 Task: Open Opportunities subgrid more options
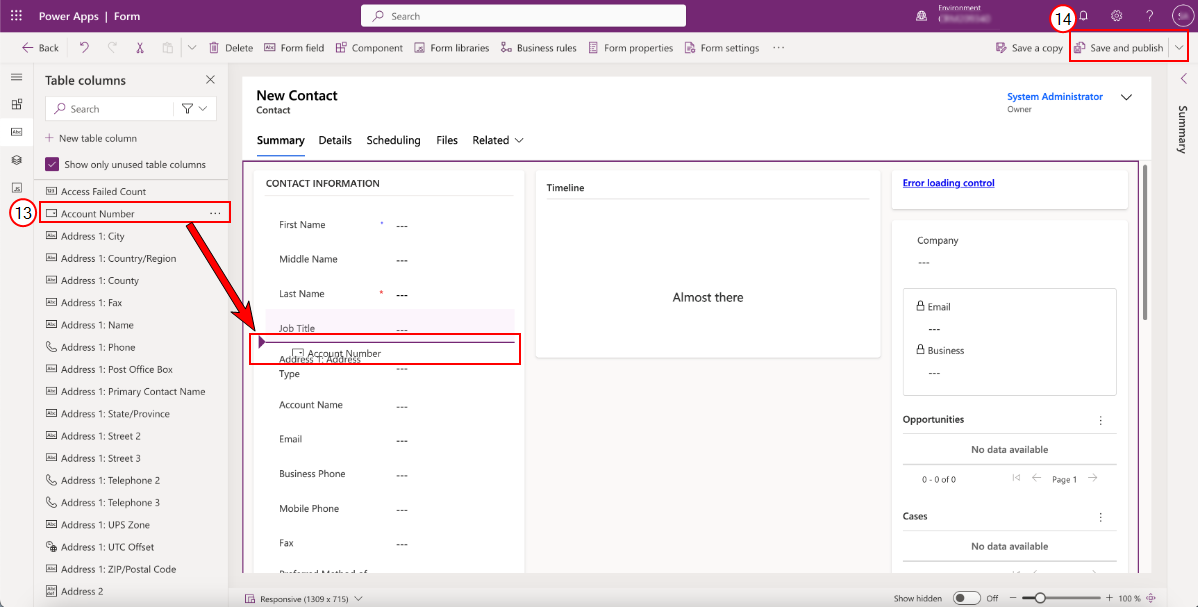(x=1100, y=420)
